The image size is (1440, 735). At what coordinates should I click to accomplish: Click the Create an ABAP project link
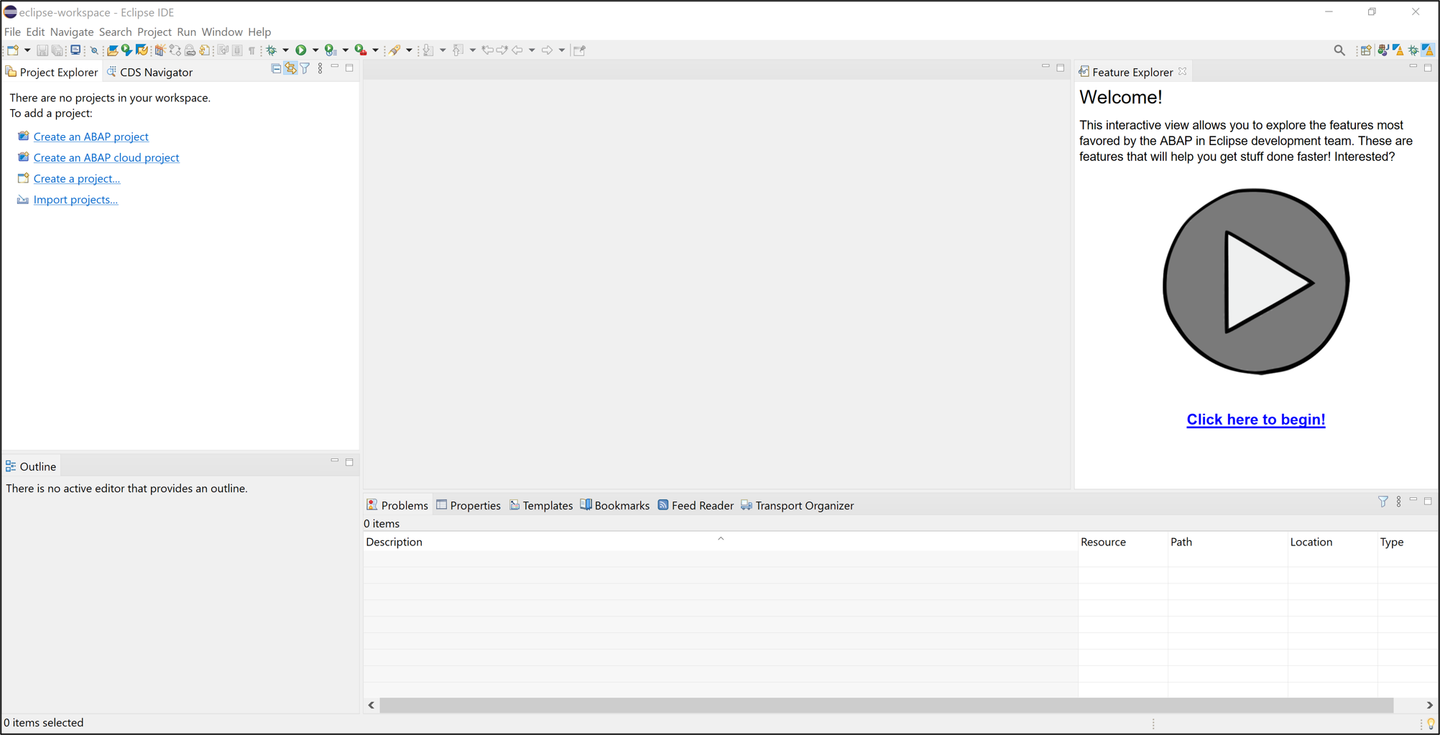tap(91, 137)
